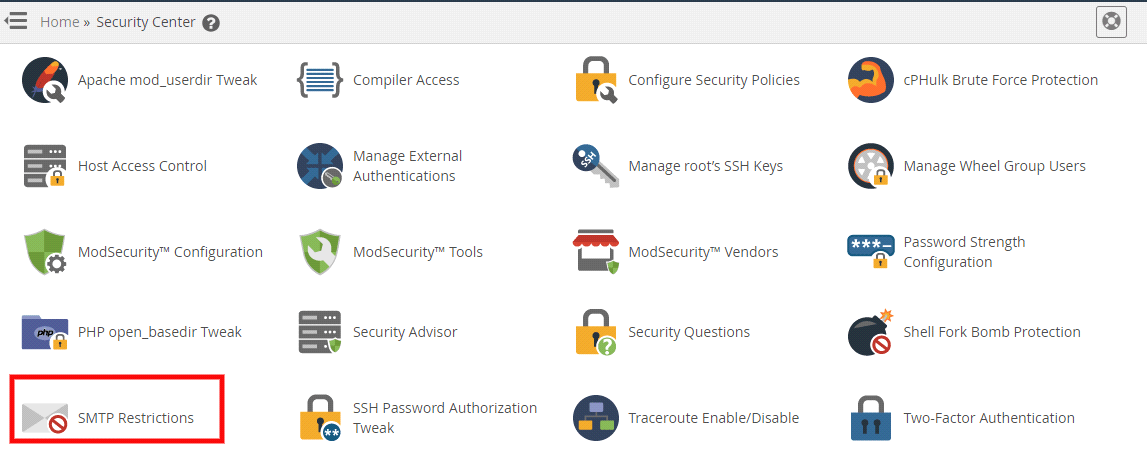Select the ModSecurity Configuration shield icon
This screenshot has height=472, width=1147.
tap(44, 252)
